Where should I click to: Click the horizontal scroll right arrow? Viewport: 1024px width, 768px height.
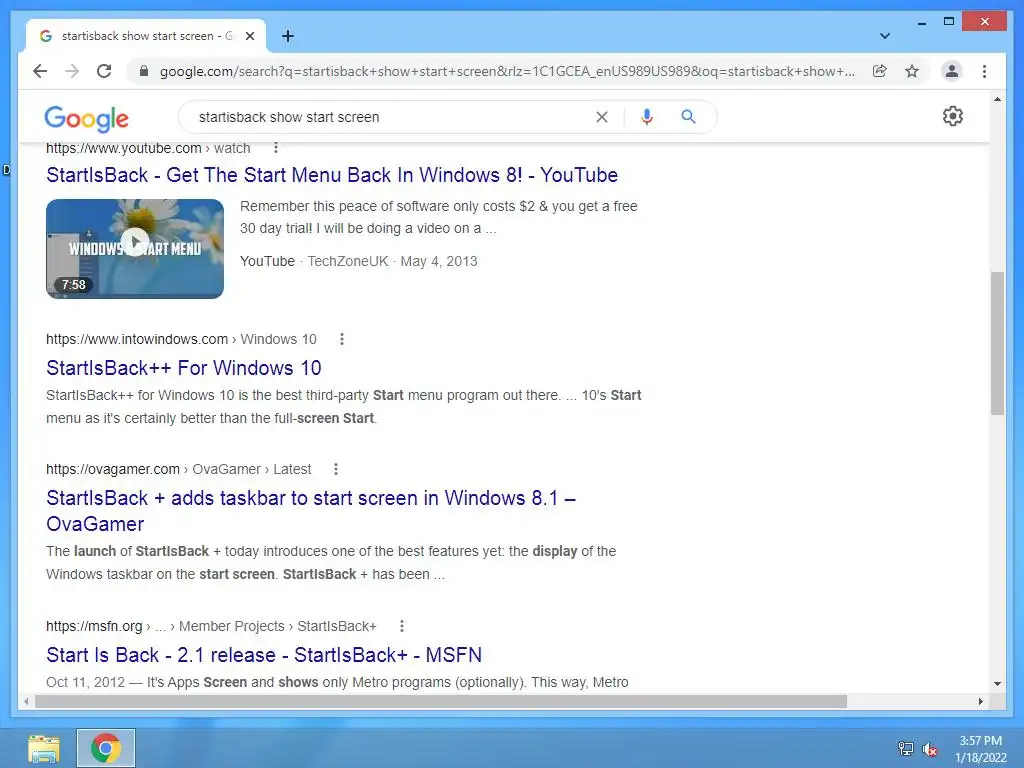(980, 701)
